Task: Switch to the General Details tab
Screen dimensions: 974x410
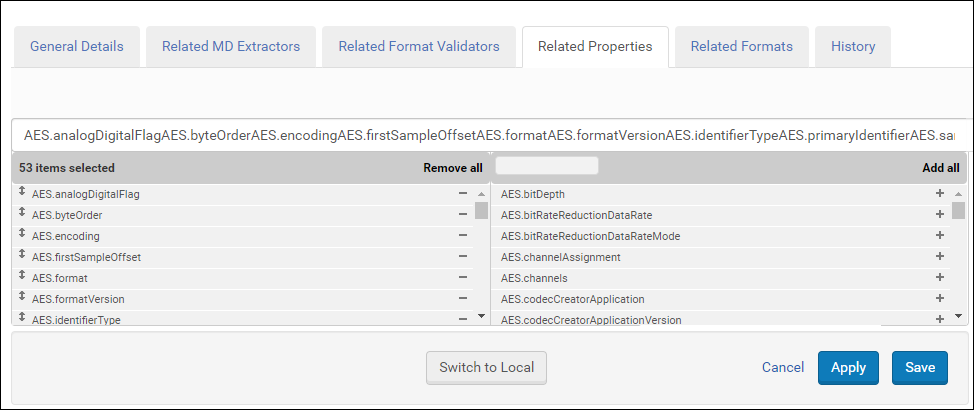Action: [x=77, y=47]
